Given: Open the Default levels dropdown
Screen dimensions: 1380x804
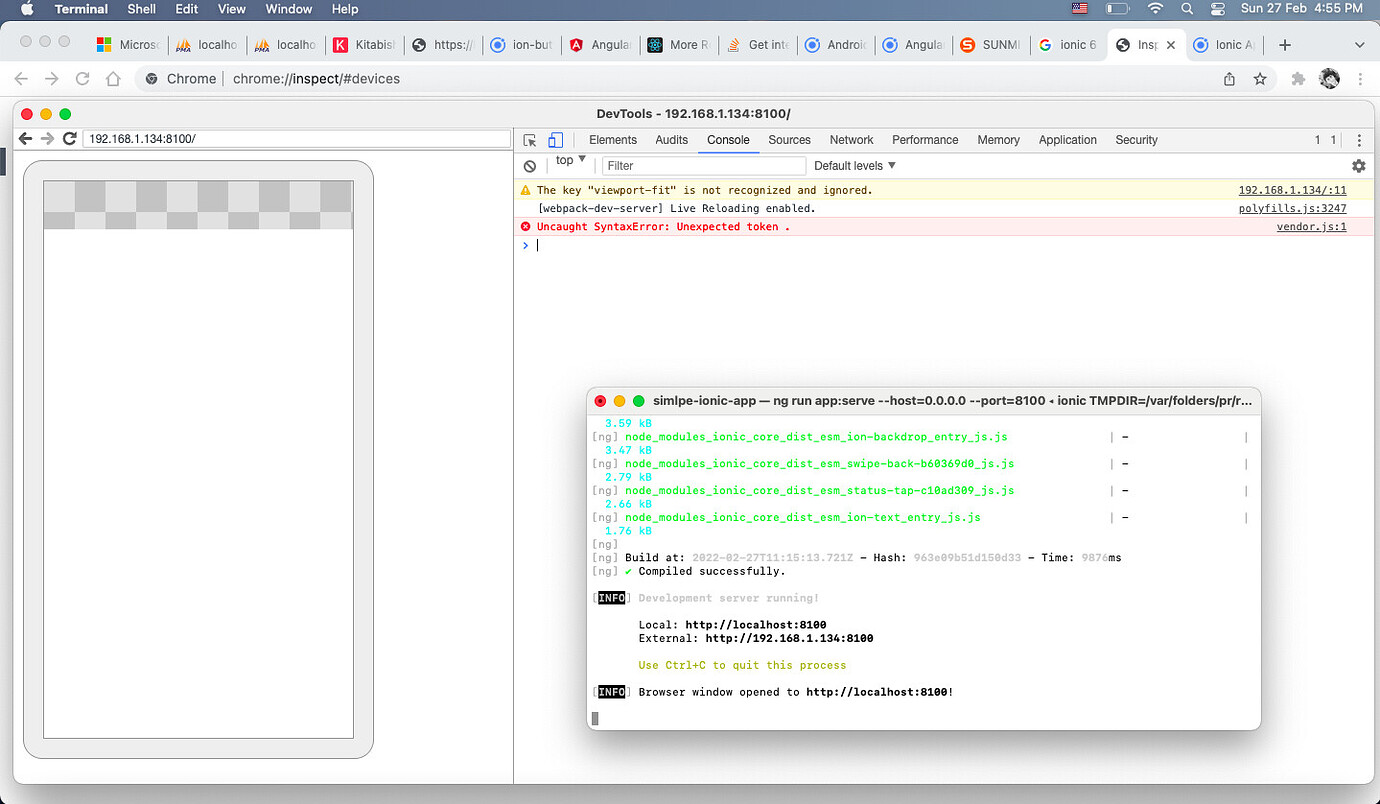Looking at the screenshot, I should [x=855, y=166].
